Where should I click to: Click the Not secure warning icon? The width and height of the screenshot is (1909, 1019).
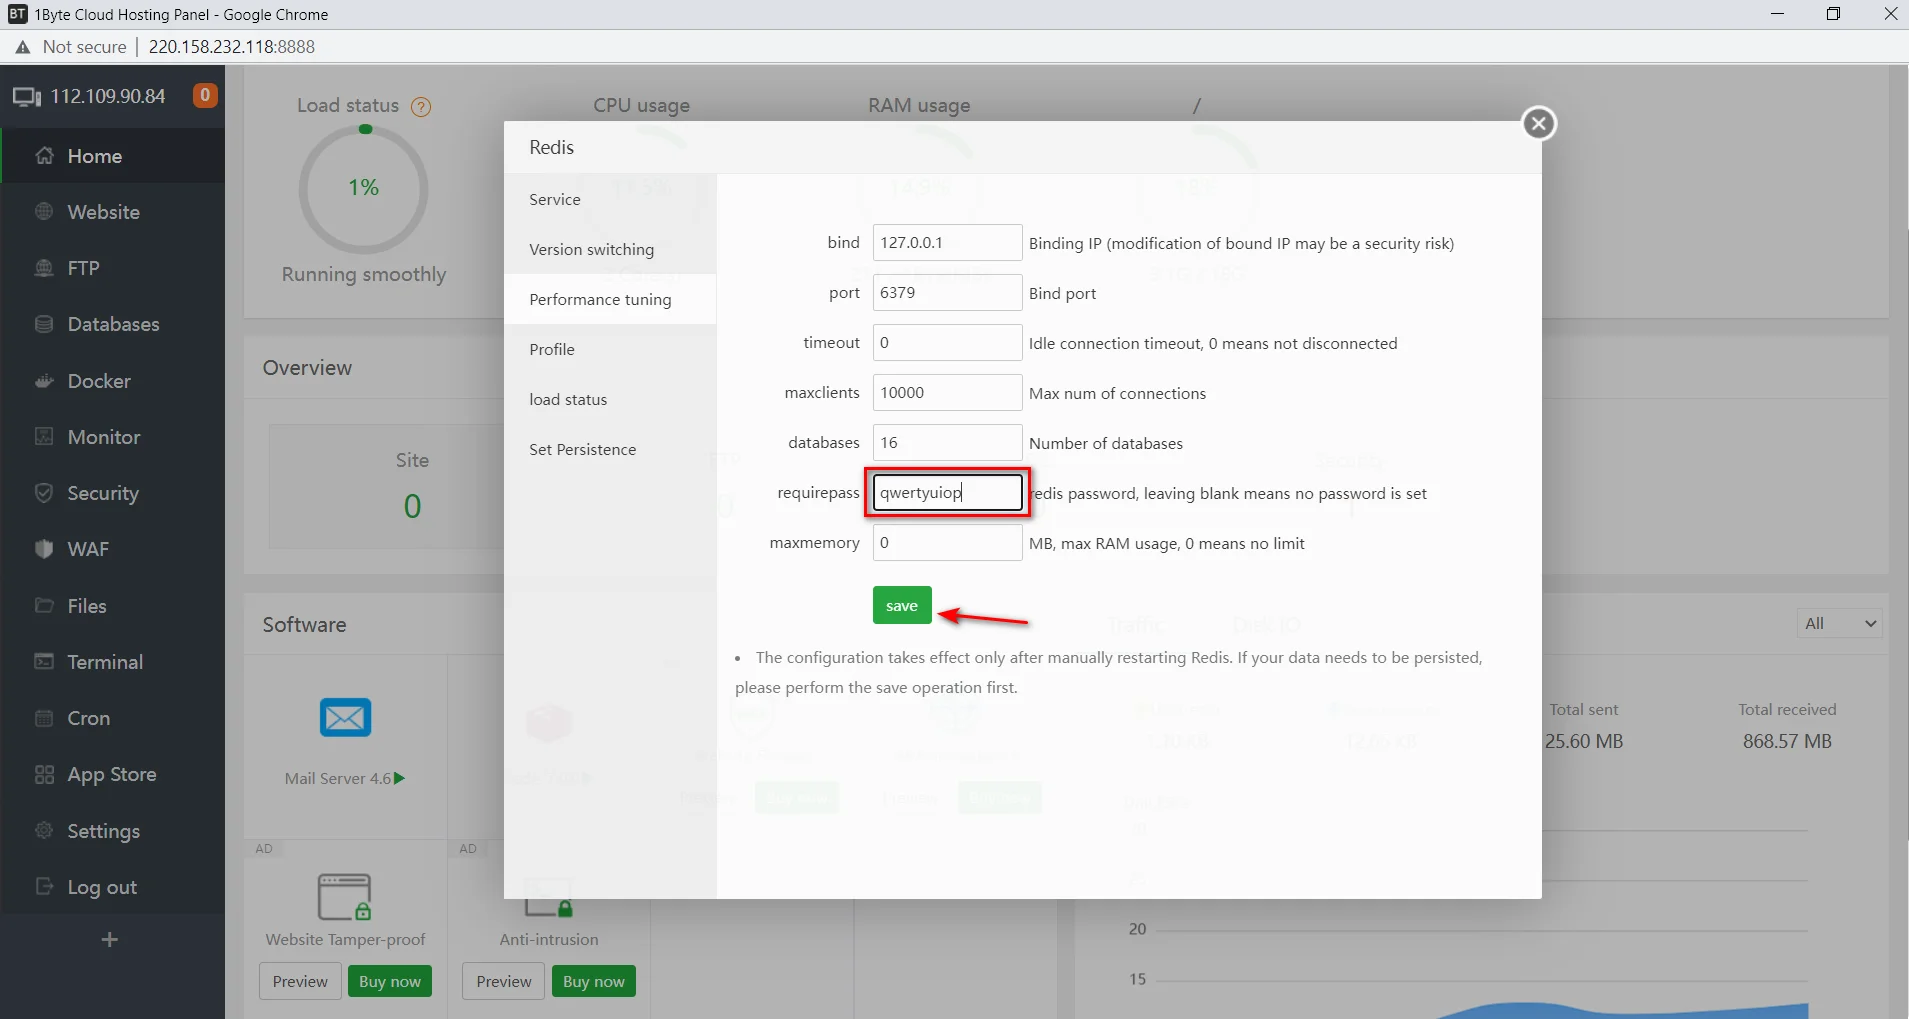tap(22, 47)
